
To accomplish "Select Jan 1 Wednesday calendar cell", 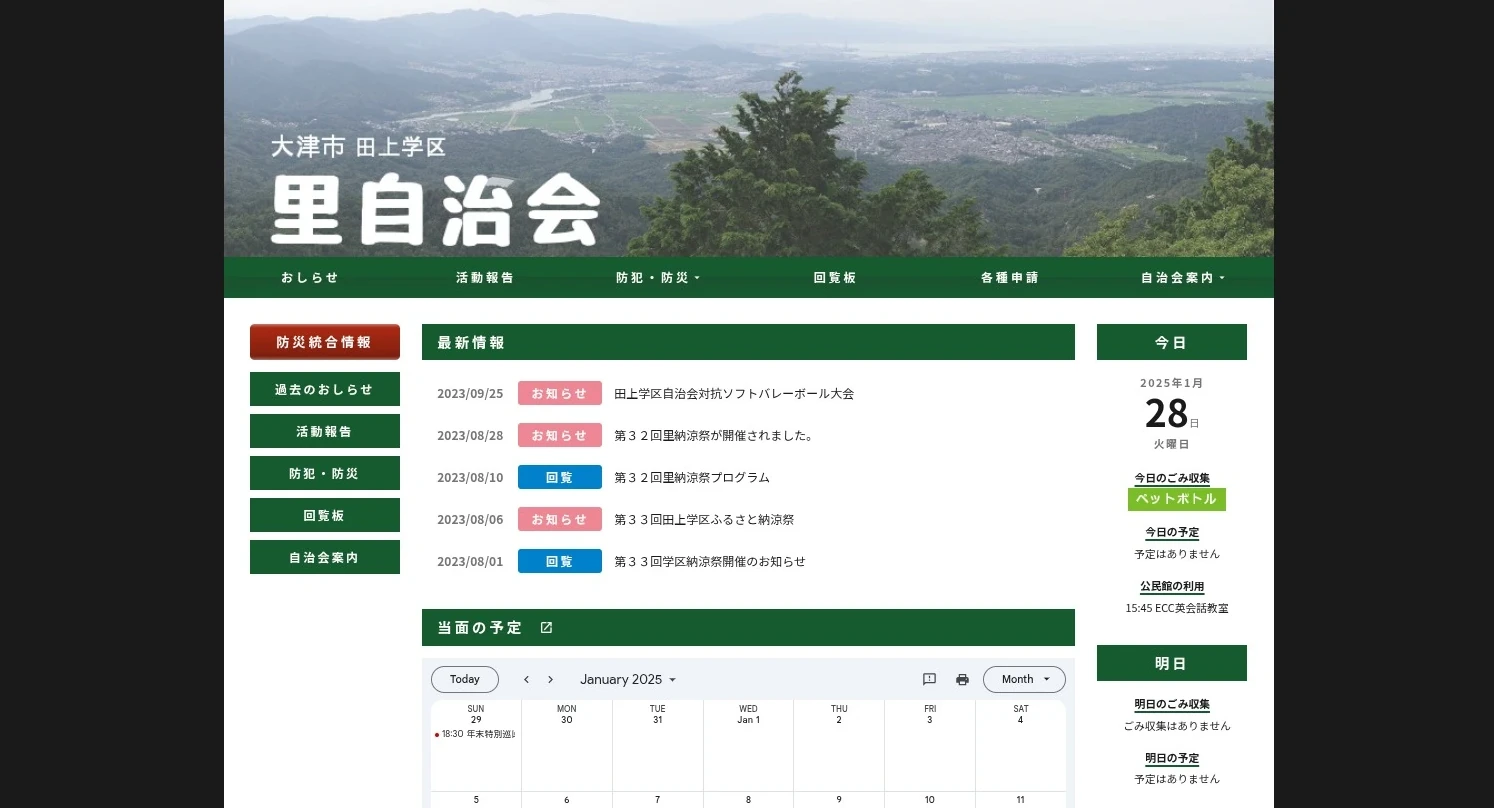I will 748,746.
